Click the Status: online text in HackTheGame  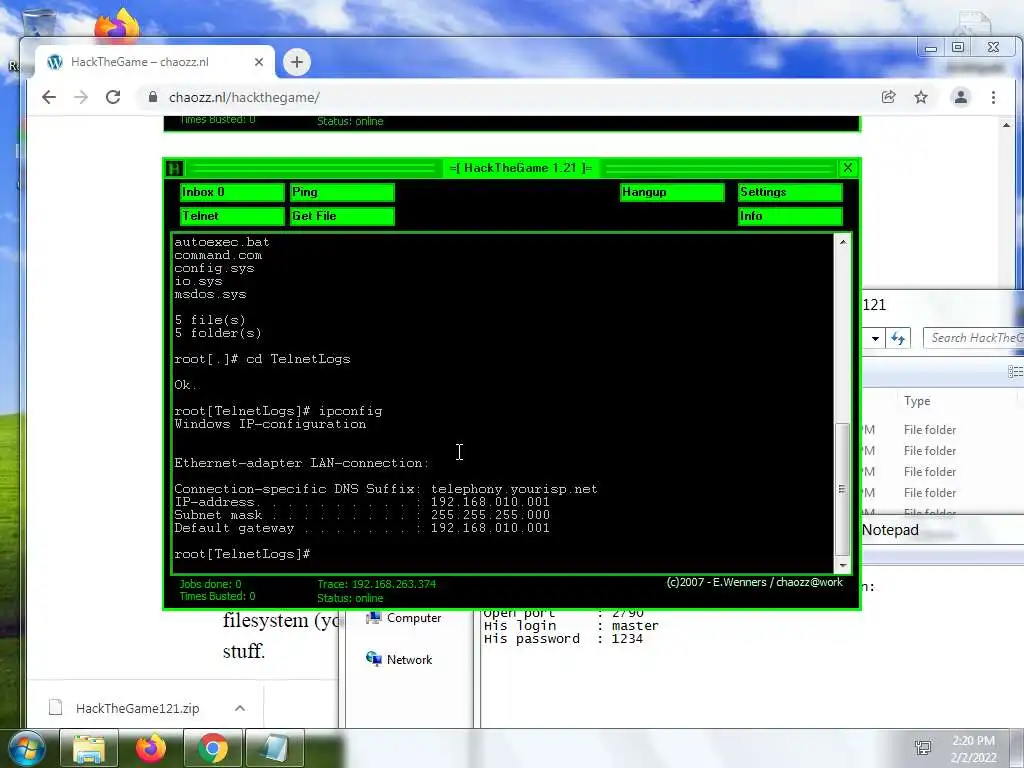[x=350, y=598]
